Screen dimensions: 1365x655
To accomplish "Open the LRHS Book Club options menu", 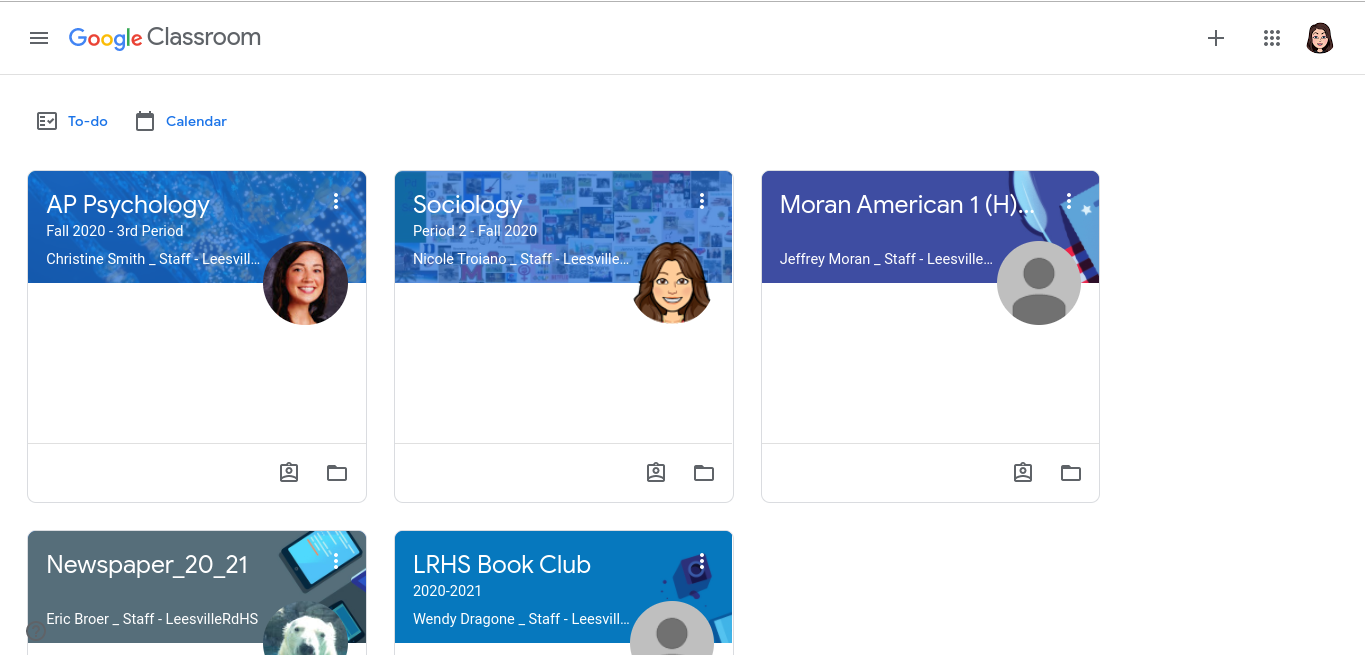I will [x=703, y=561].
